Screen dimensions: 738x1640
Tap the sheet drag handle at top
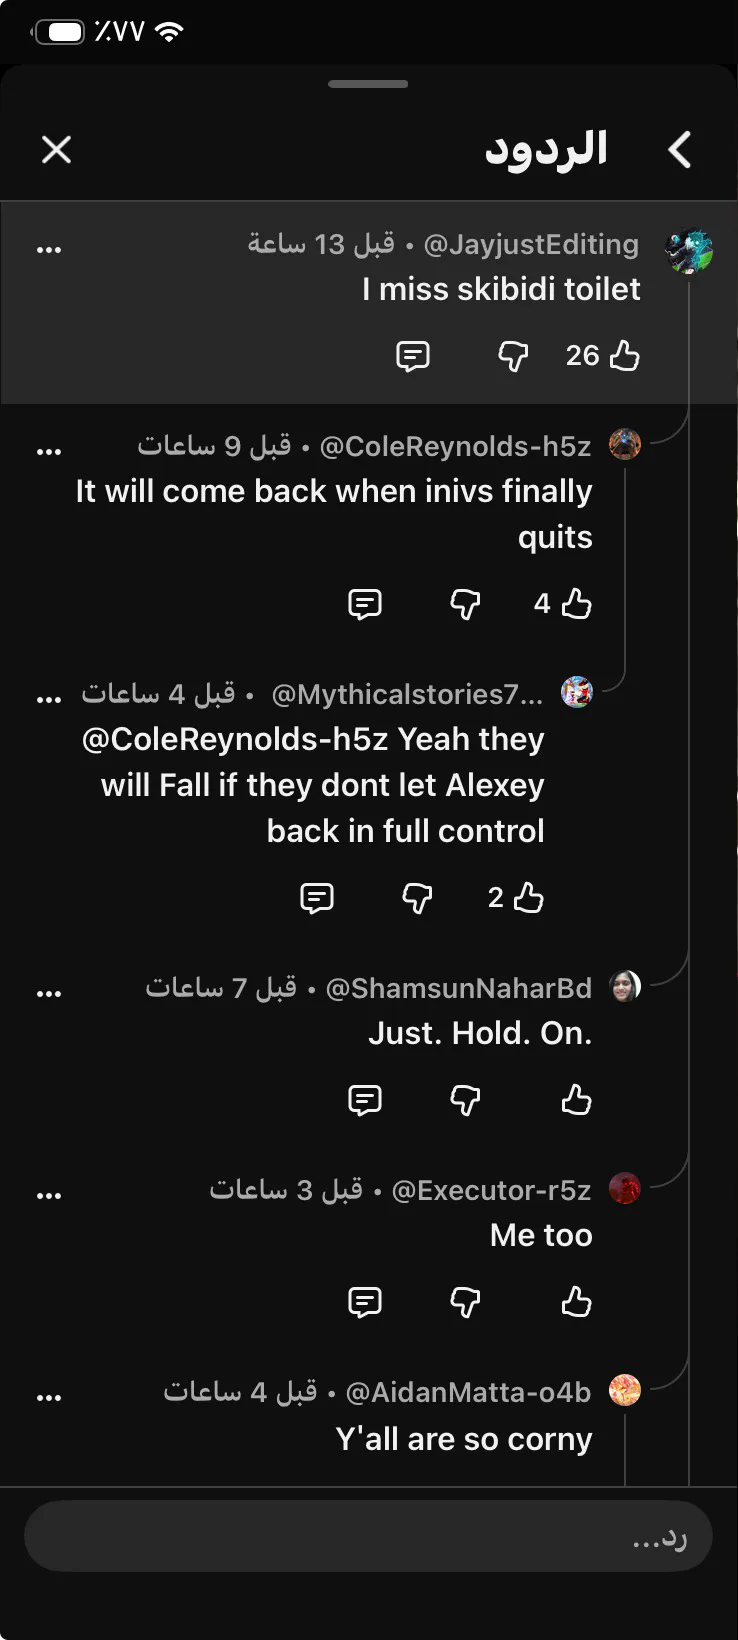[368, 84]
